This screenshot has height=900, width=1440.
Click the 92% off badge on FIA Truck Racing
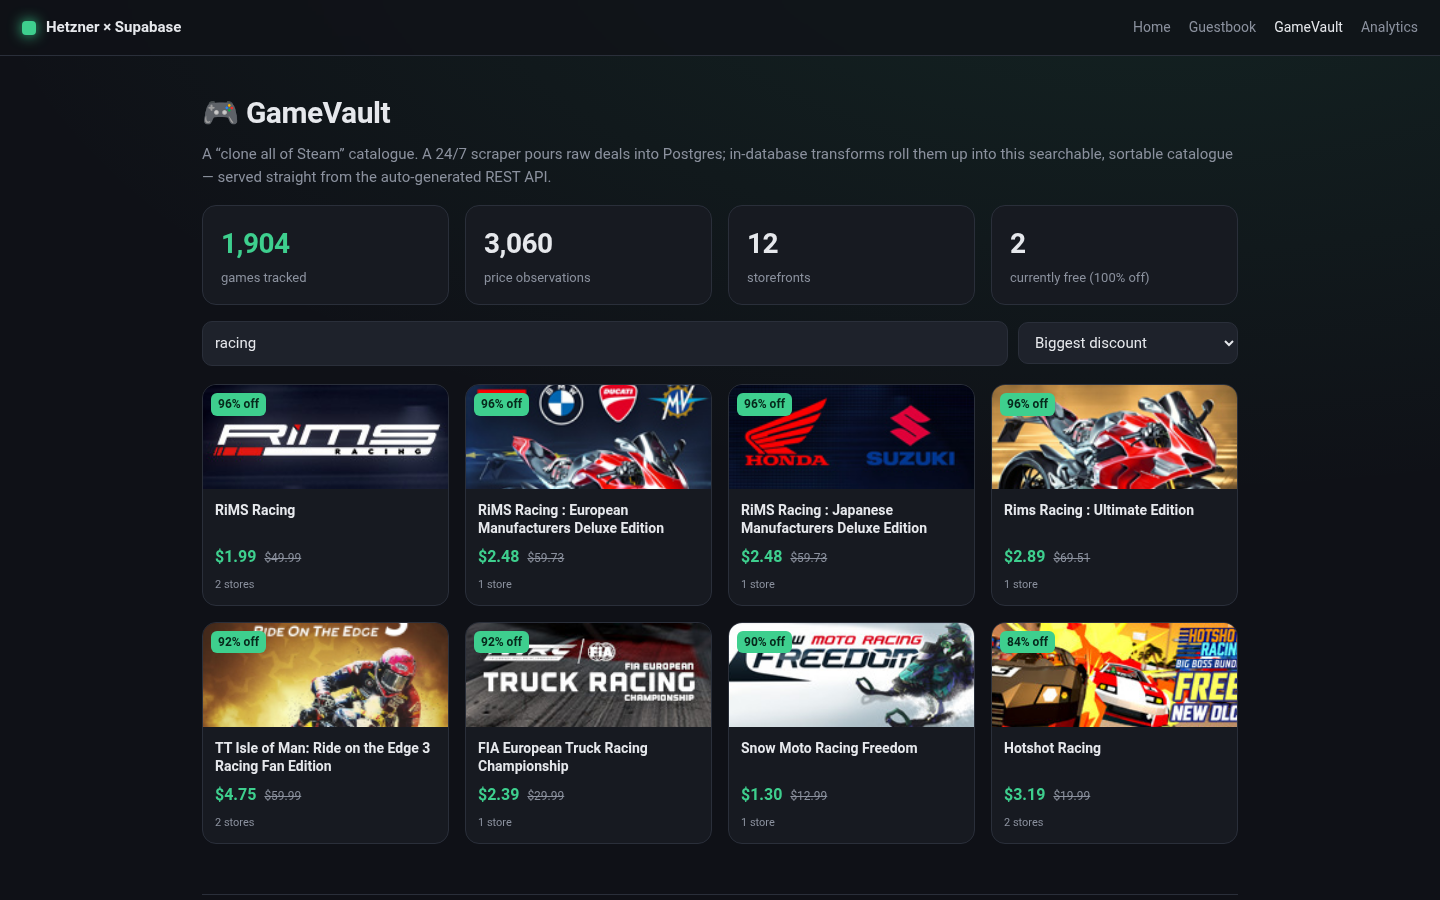click(501, 642)
